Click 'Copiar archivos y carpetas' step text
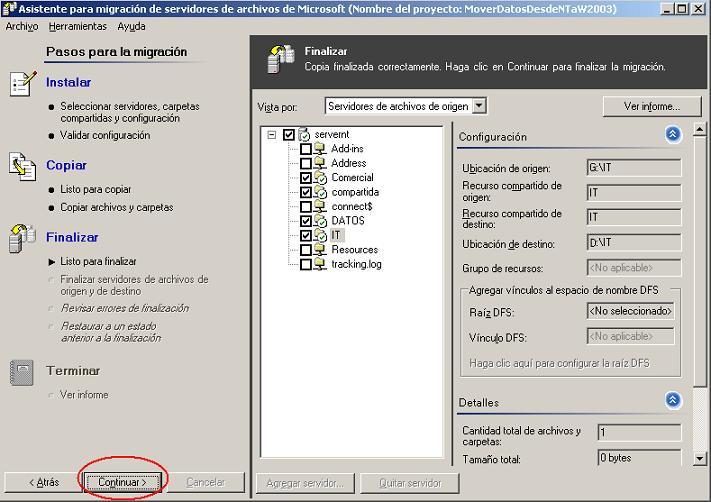The height and width of the screenshot is (502, 711). point(117,207)
